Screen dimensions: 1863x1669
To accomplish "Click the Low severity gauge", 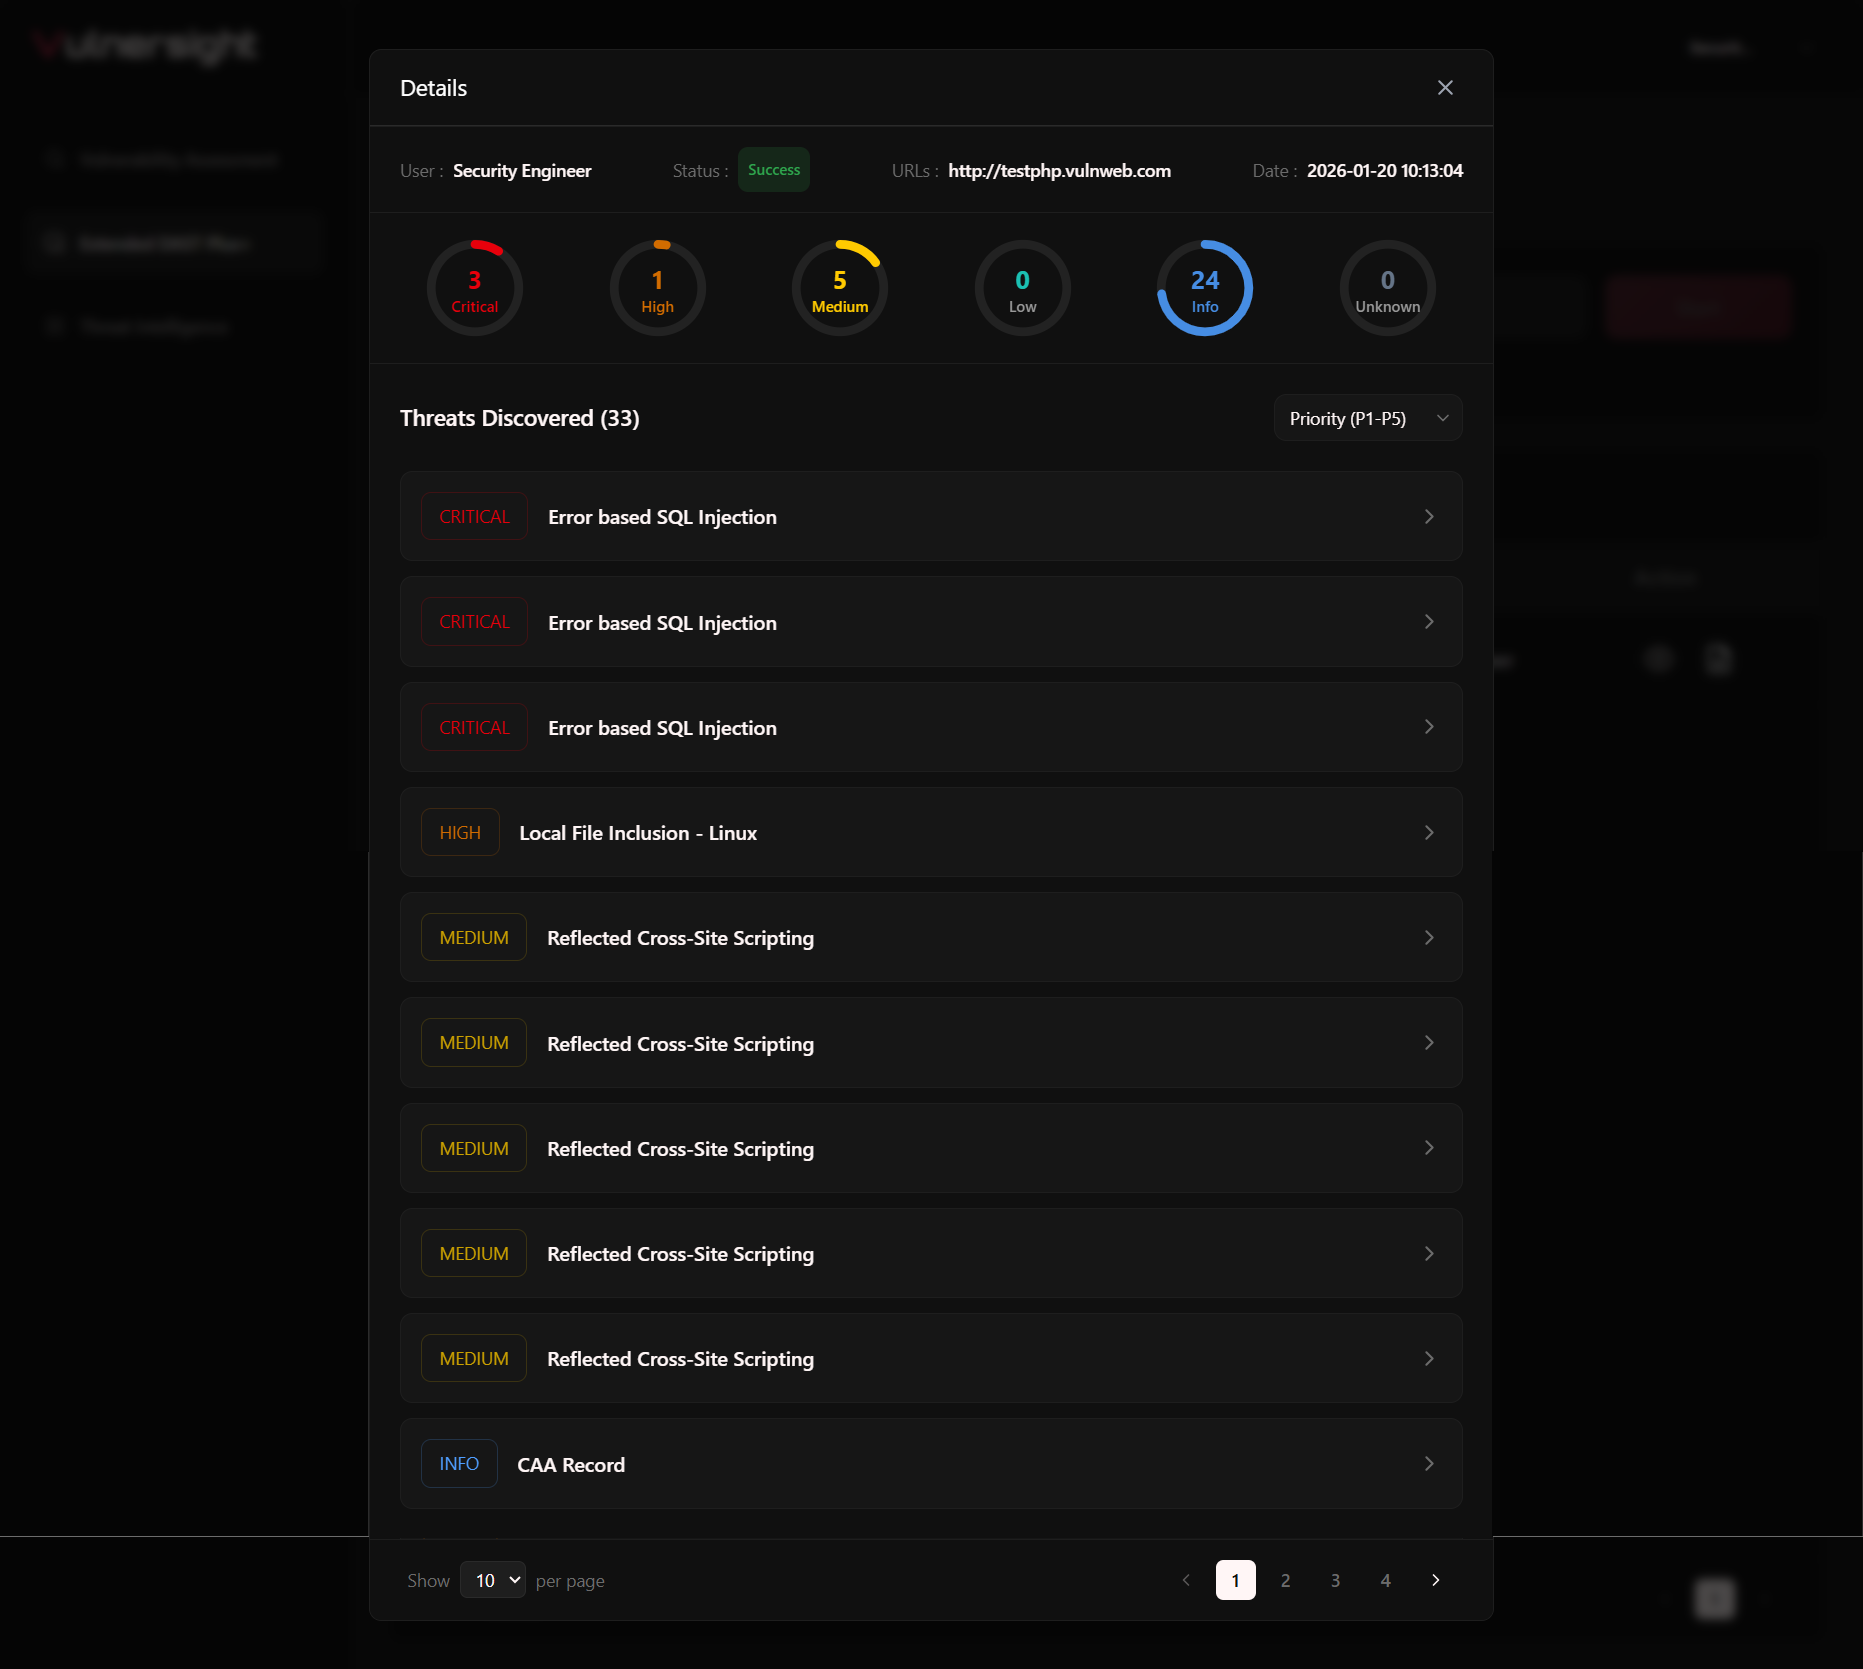I will coord(1022,288).
